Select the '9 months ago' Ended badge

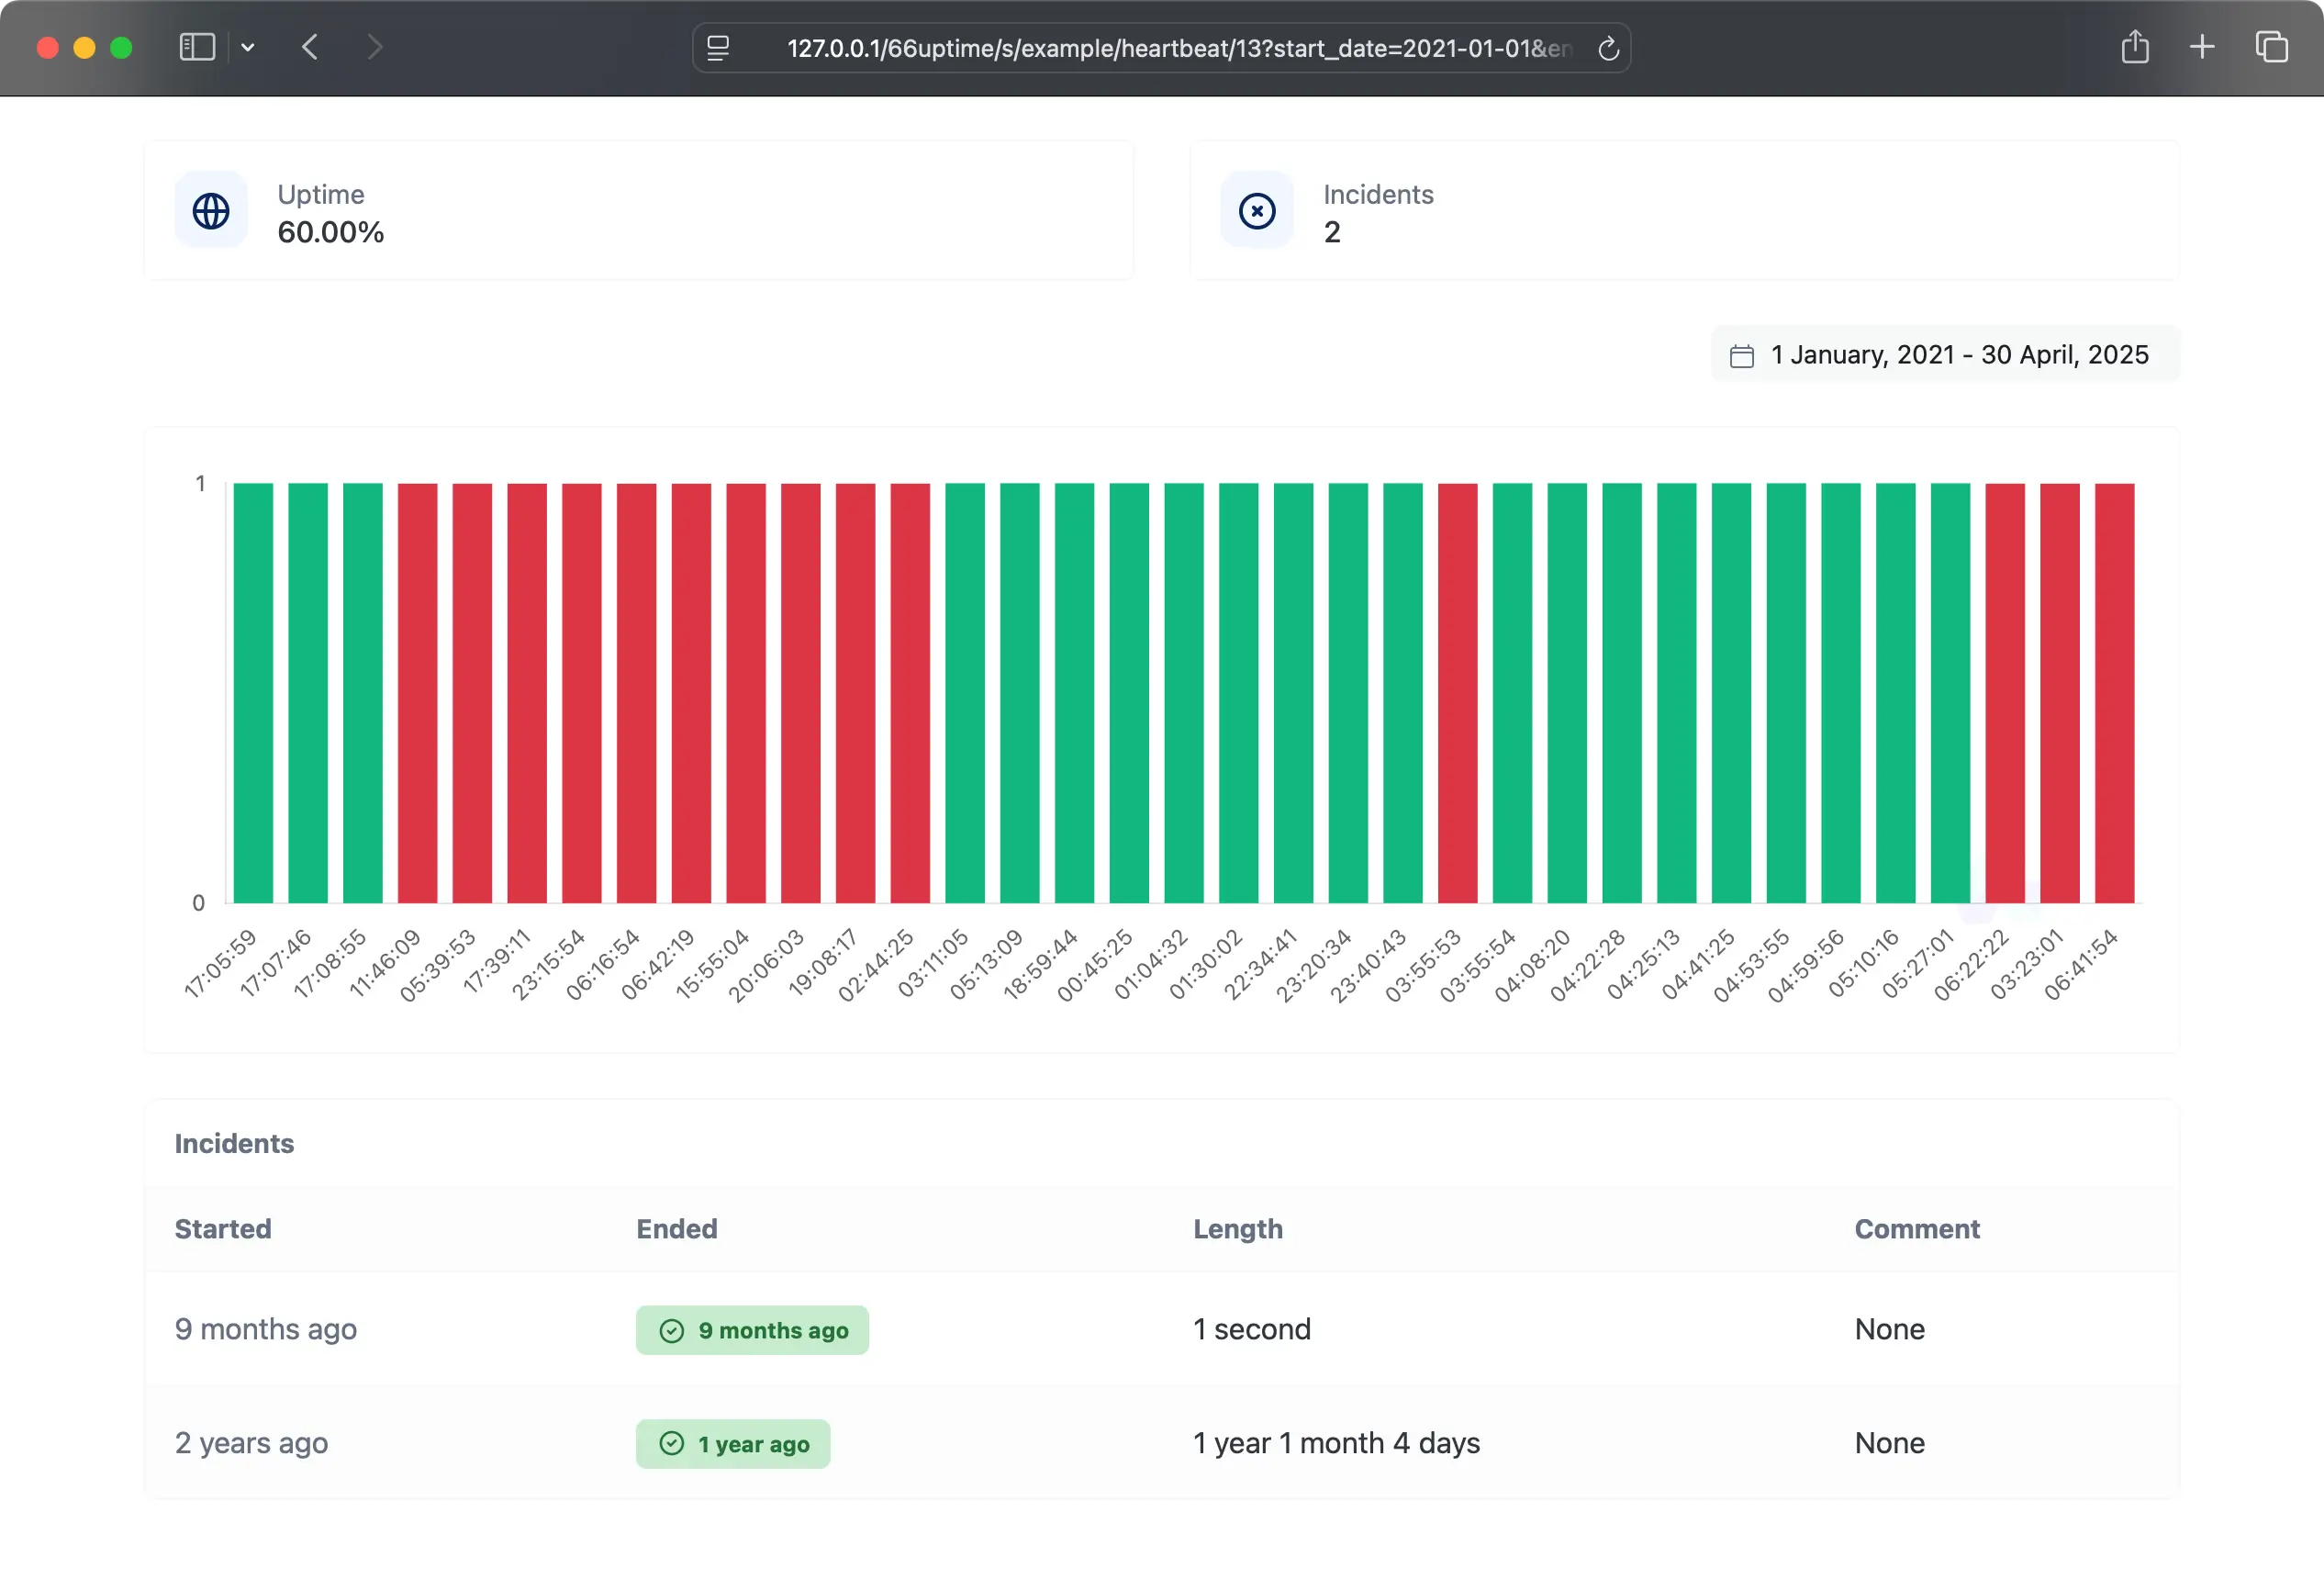tap(752, 1330)
